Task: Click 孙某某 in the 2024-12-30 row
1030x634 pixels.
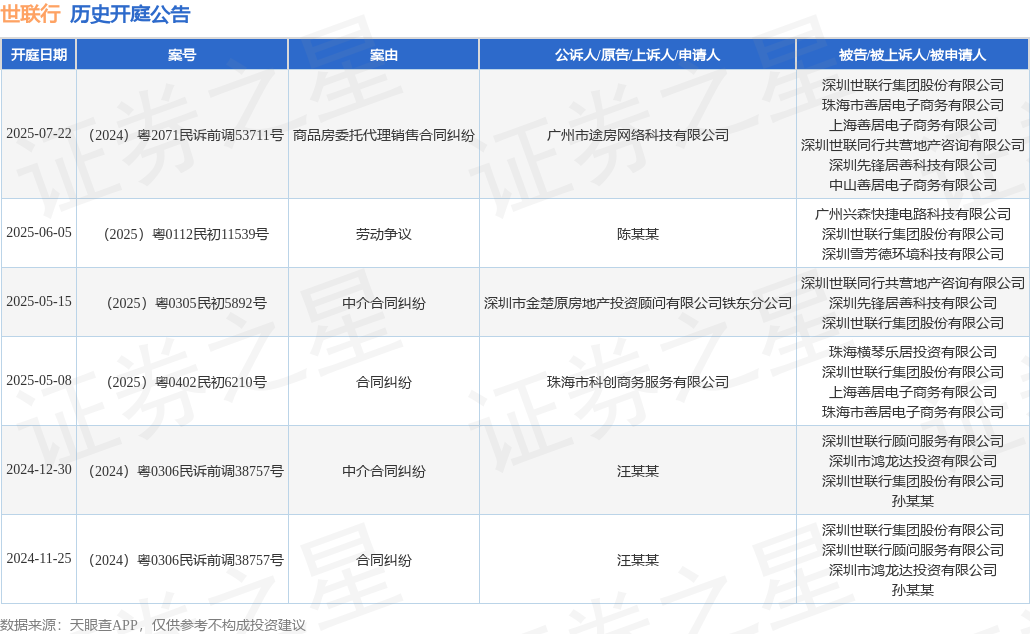Action: pyautogui.click(x=913, y=501)
